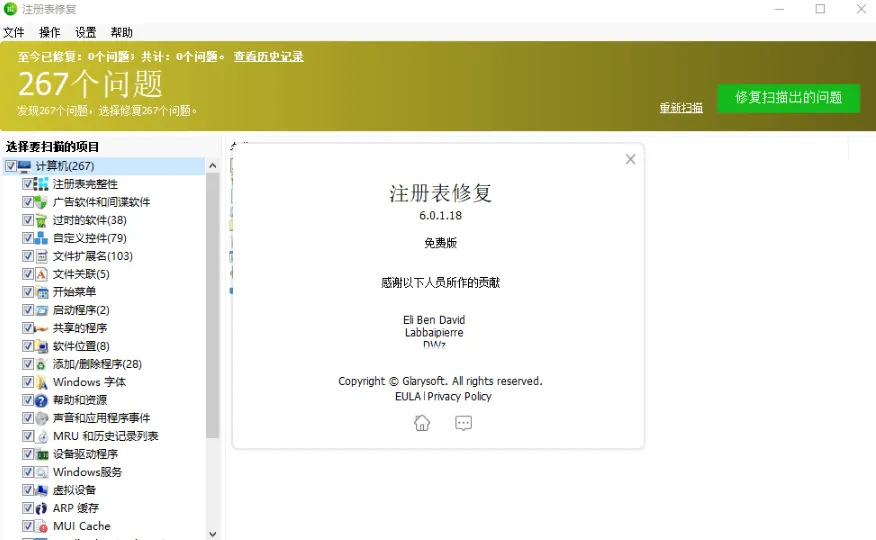Open the 查看历史记录 link
The width and height of the screenshot is (876, 540).
(269, 56)
